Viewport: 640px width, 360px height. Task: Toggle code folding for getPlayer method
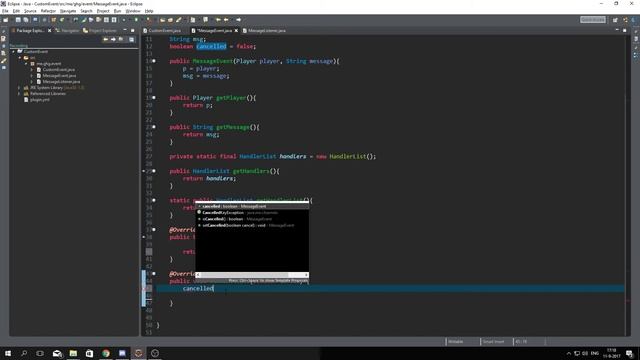(x=154, y=98)
